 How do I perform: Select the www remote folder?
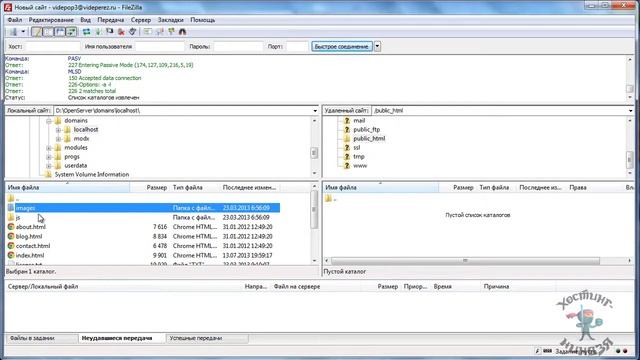click(360, 165)
